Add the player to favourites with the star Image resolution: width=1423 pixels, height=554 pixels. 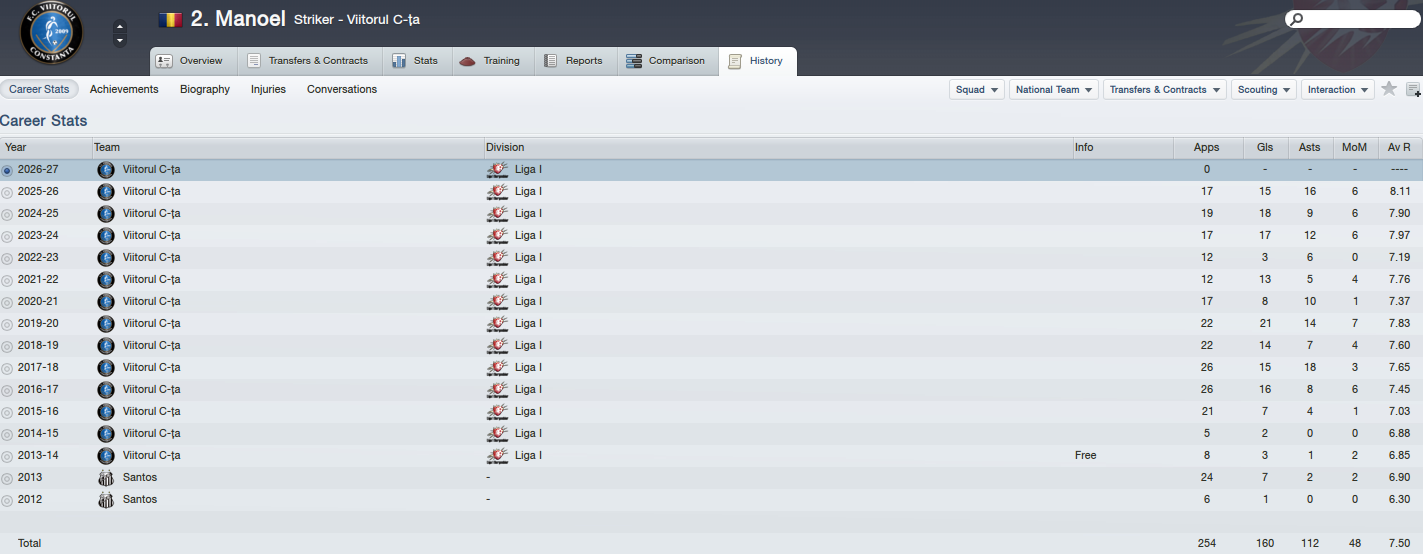point(1389,89)
